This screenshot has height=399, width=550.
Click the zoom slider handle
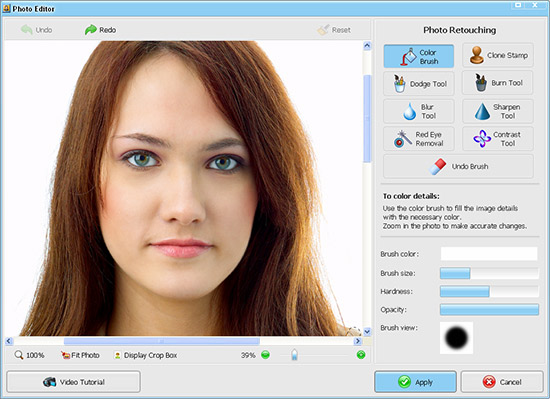coord(294,354)
